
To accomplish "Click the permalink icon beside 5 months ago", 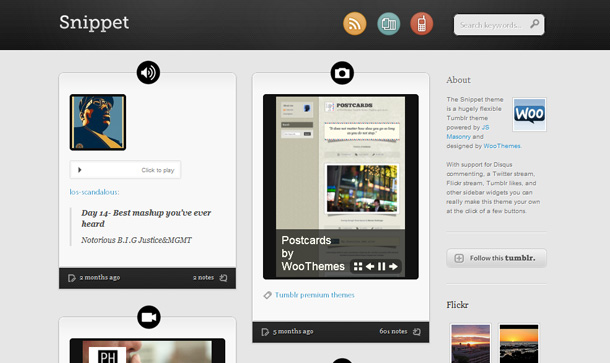I will (265, 332).
